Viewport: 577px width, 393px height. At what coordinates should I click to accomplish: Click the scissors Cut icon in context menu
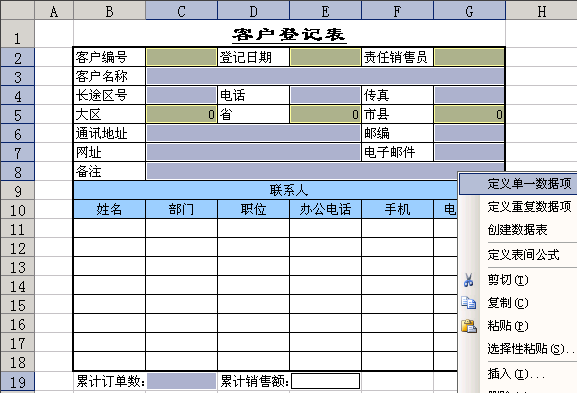[468, 280]
